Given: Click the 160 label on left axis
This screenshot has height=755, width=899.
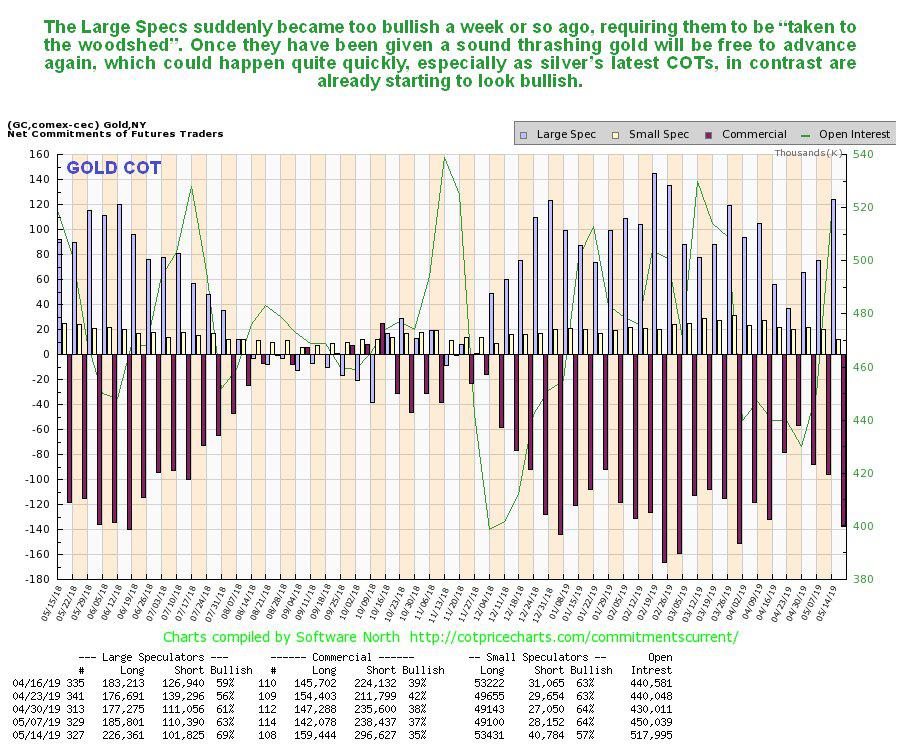Looking at the screenshot, I should [39, 154].
